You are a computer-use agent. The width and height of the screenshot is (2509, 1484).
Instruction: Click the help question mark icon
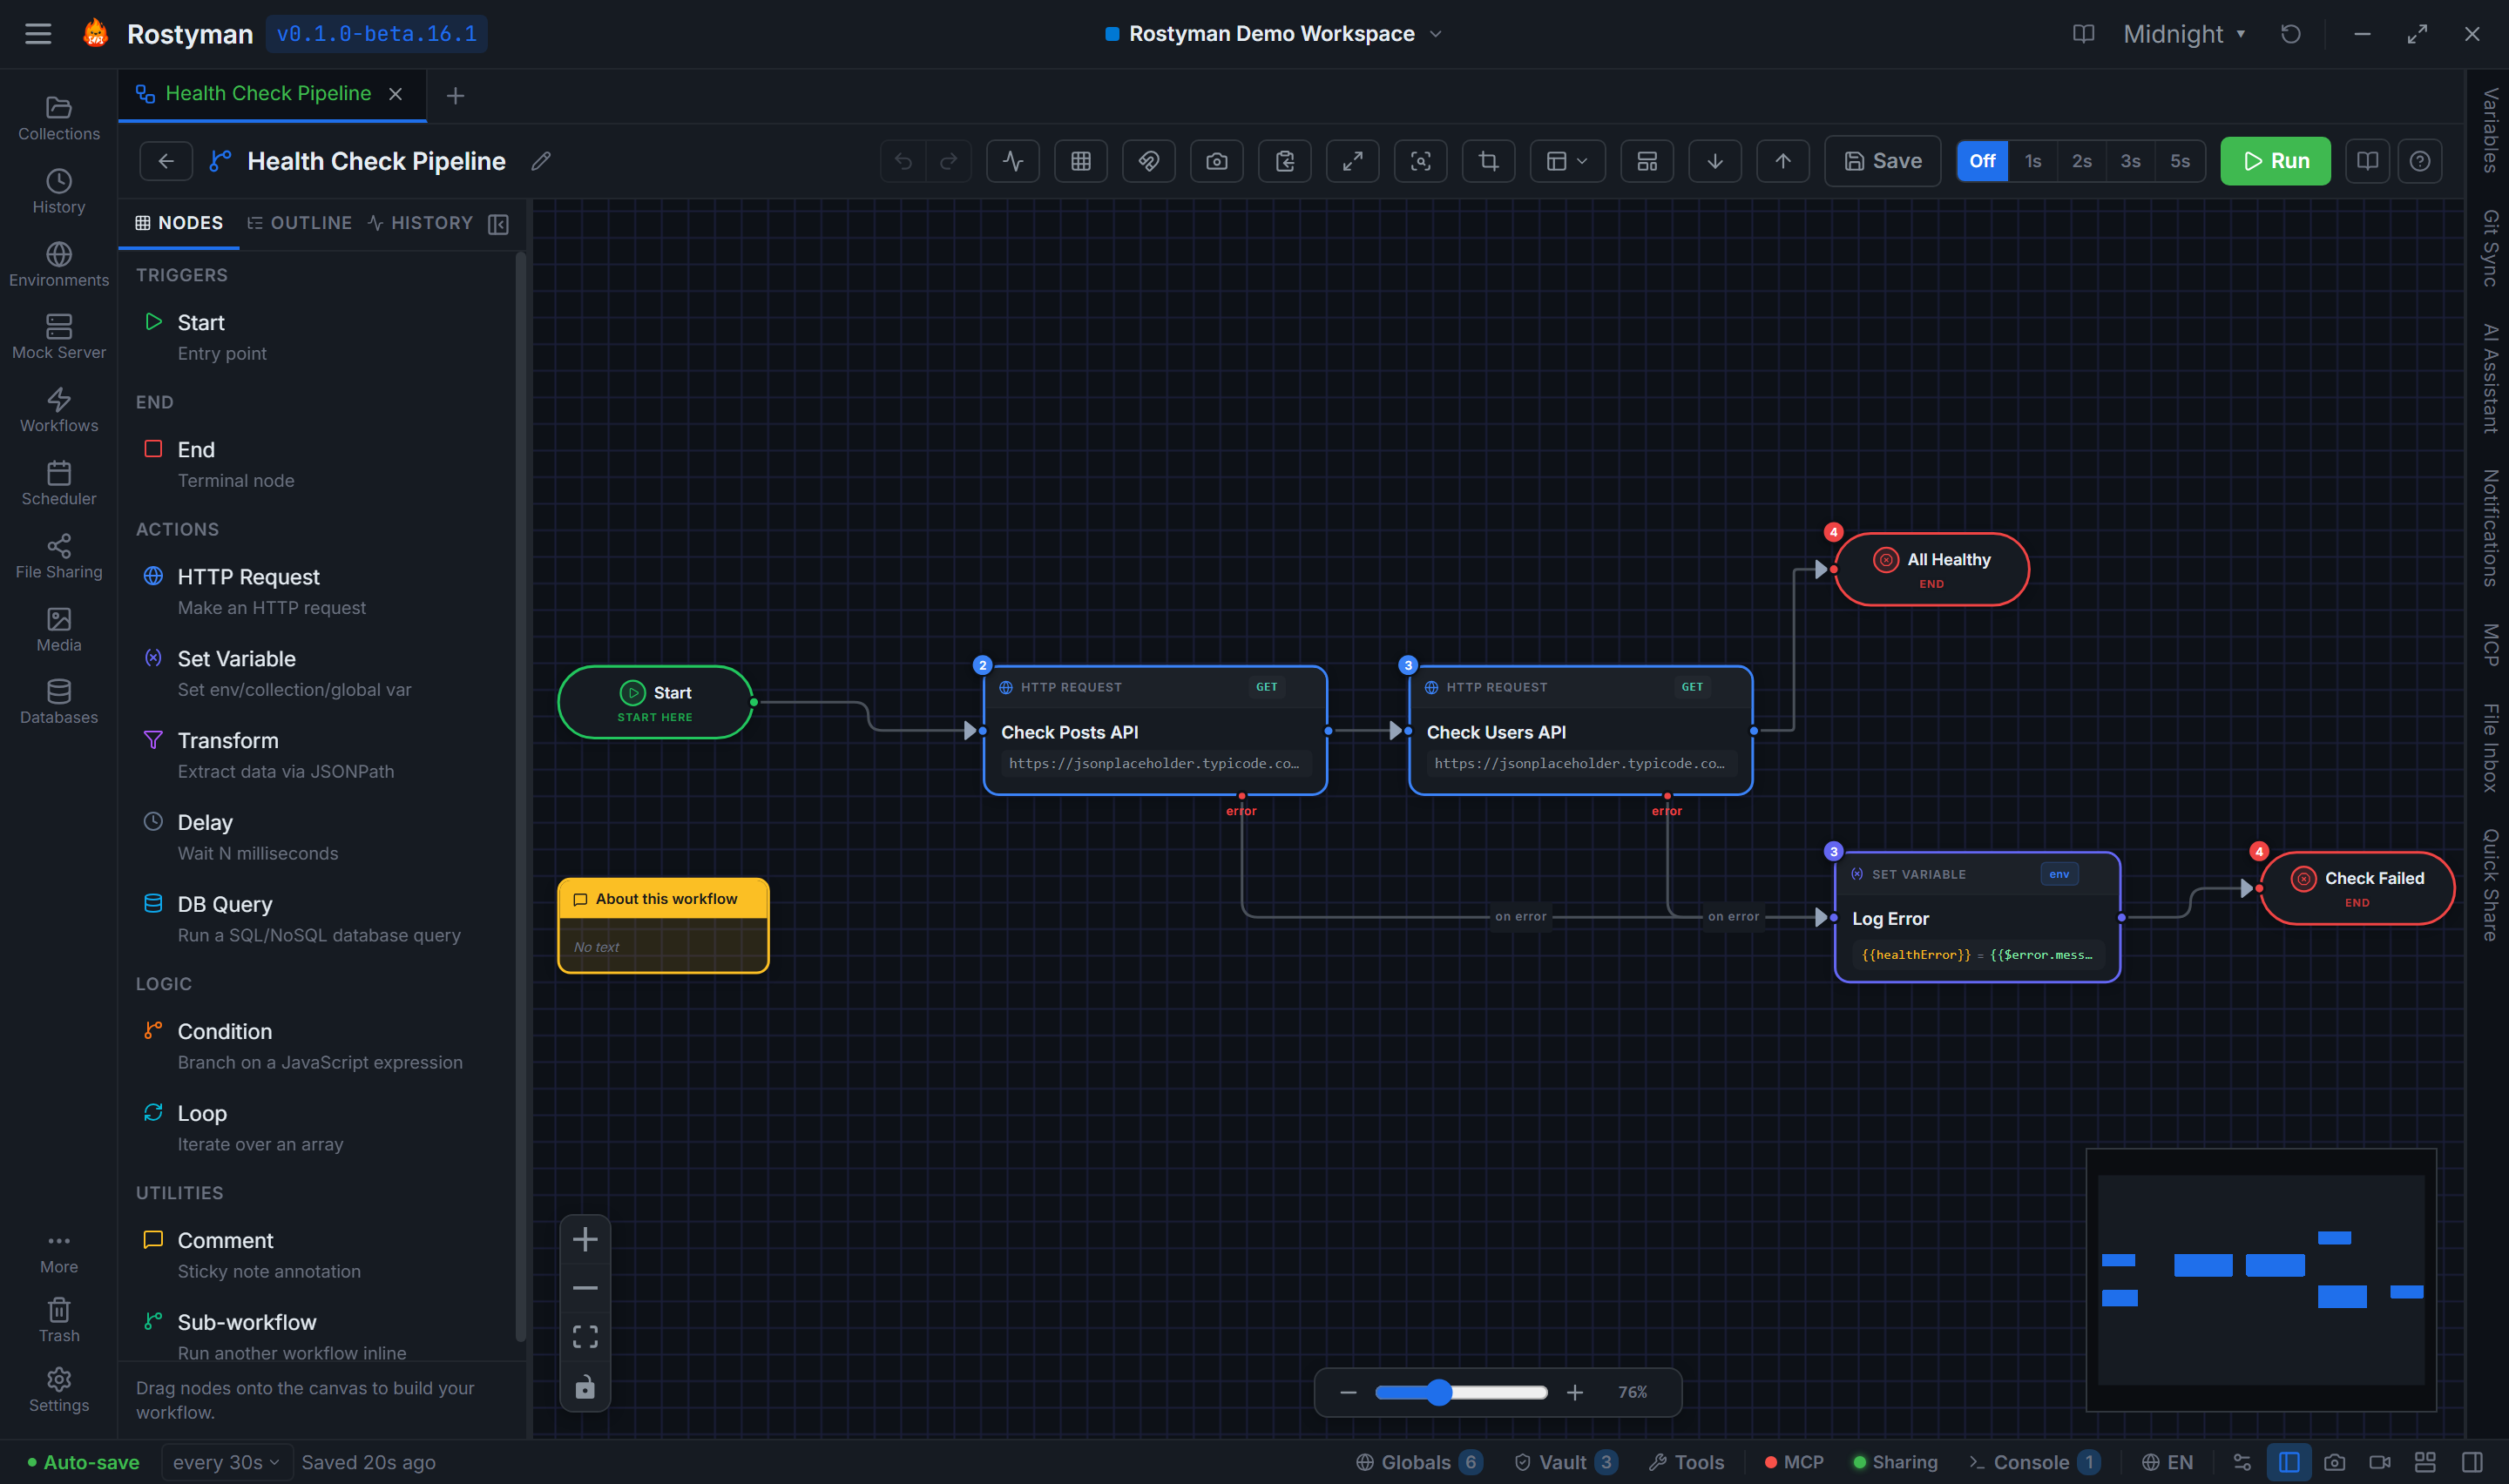pyautogui.click(x=2420, y=161)
